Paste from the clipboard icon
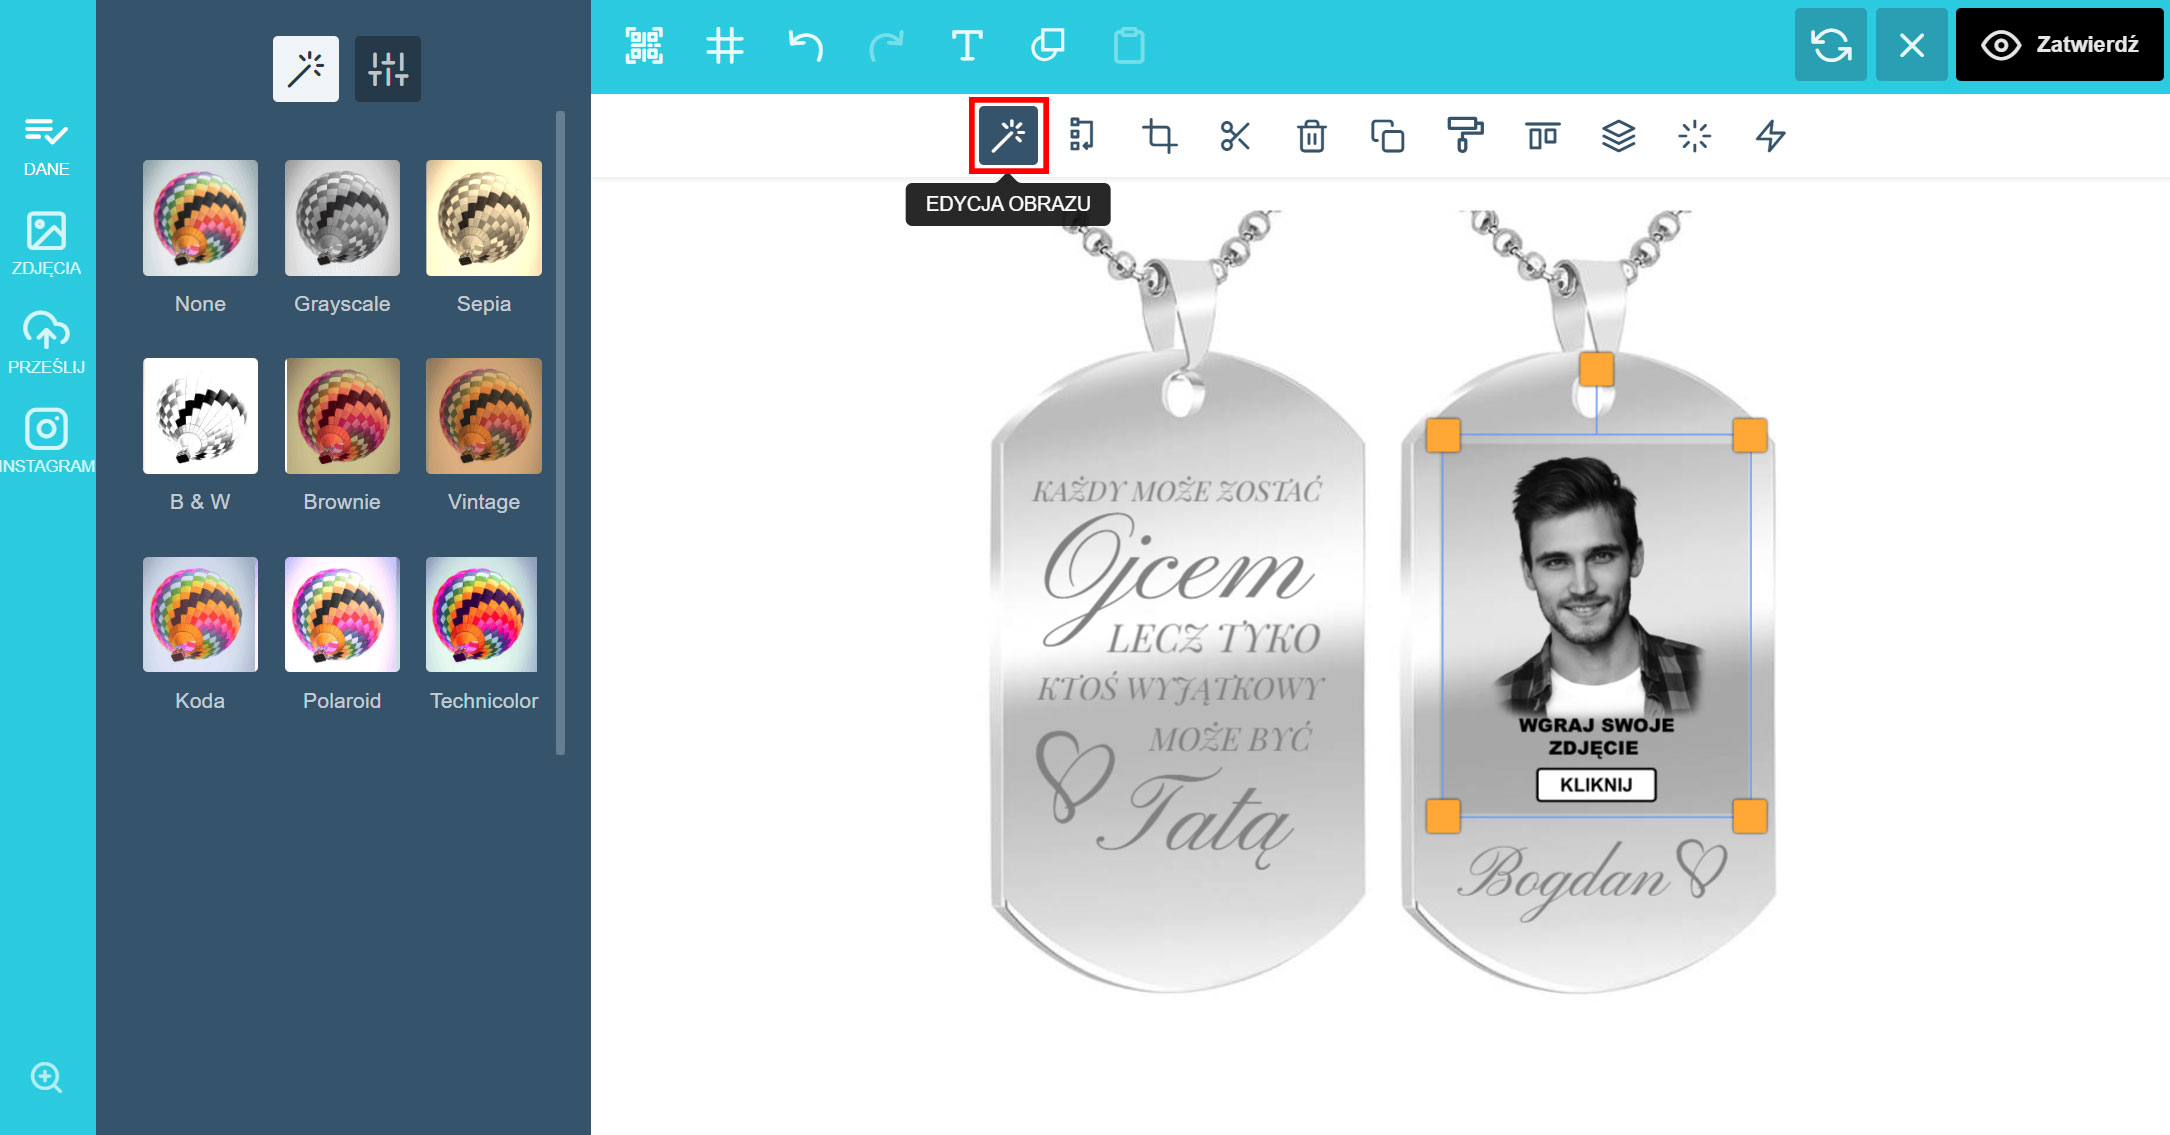Screen dimensions: 2170x1135 click(1129, 46)
